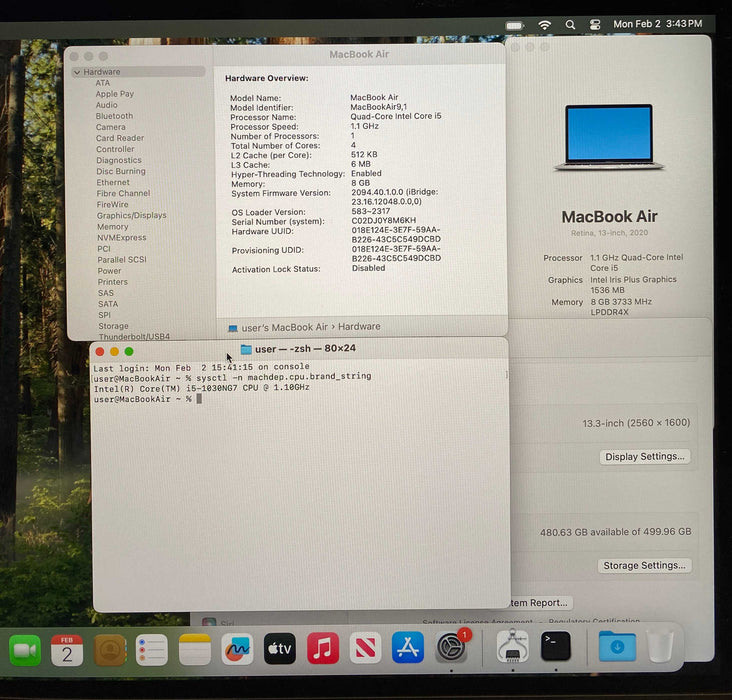Click the battery status menu bar icon
732x700 pixels.
[514, 26]
